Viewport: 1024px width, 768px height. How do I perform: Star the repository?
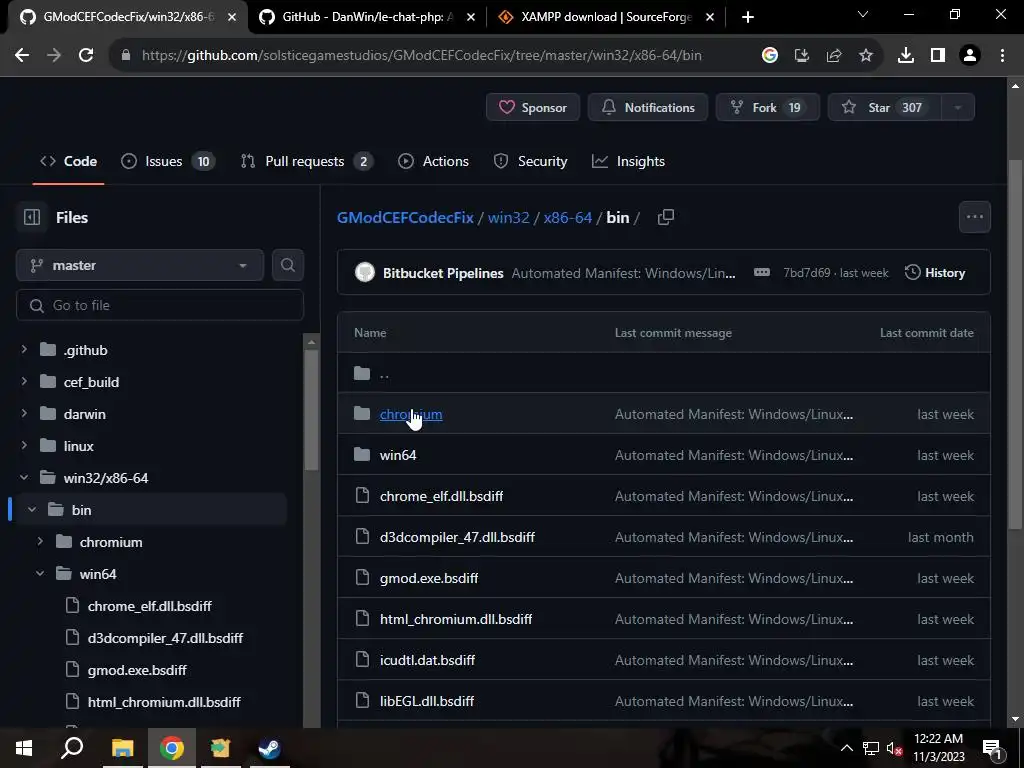point(885,107)
